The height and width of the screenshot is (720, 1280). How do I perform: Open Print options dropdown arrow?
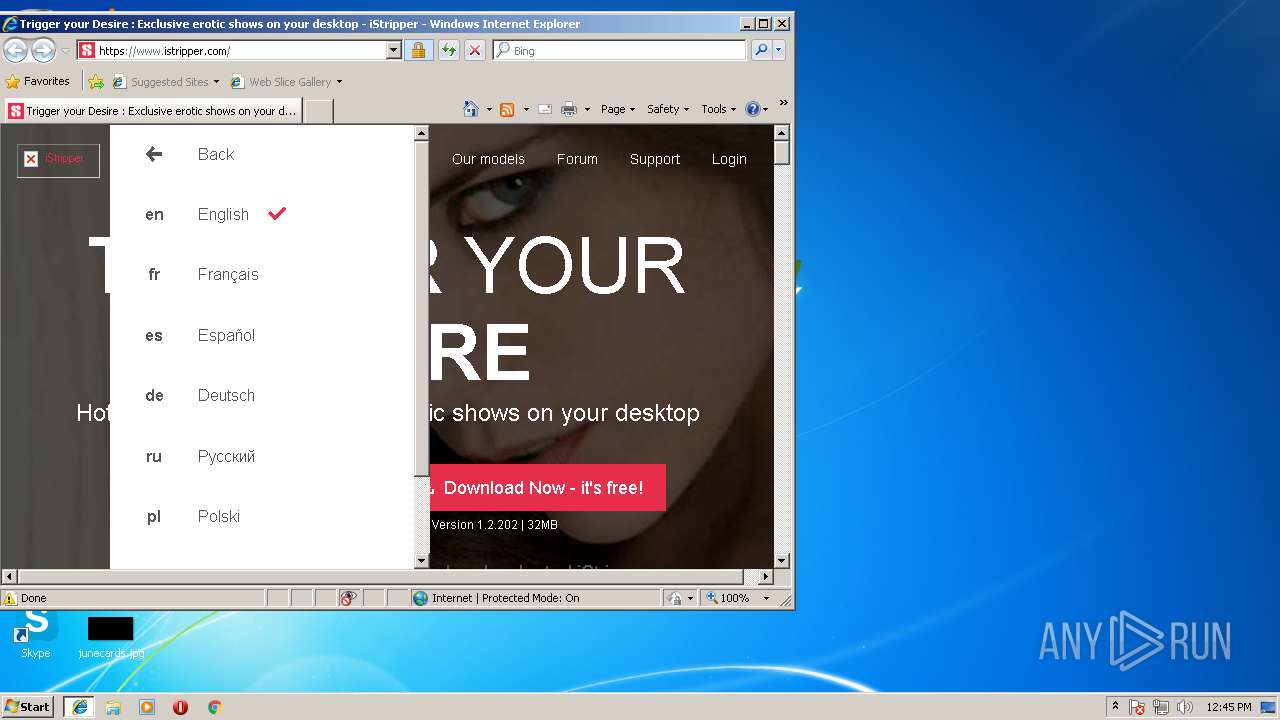tap(587, 109)
